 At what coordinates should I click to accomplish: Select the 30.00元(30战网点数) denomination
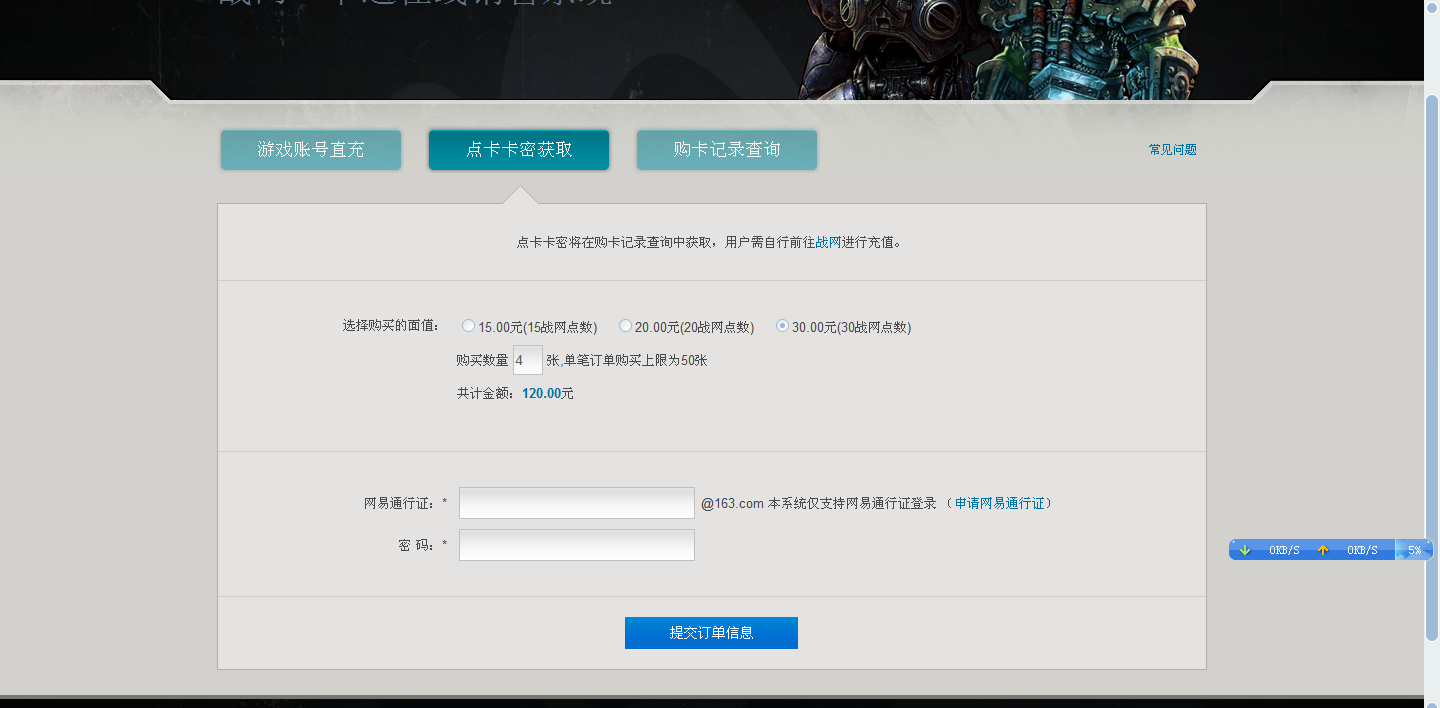[x=782, y=325]
